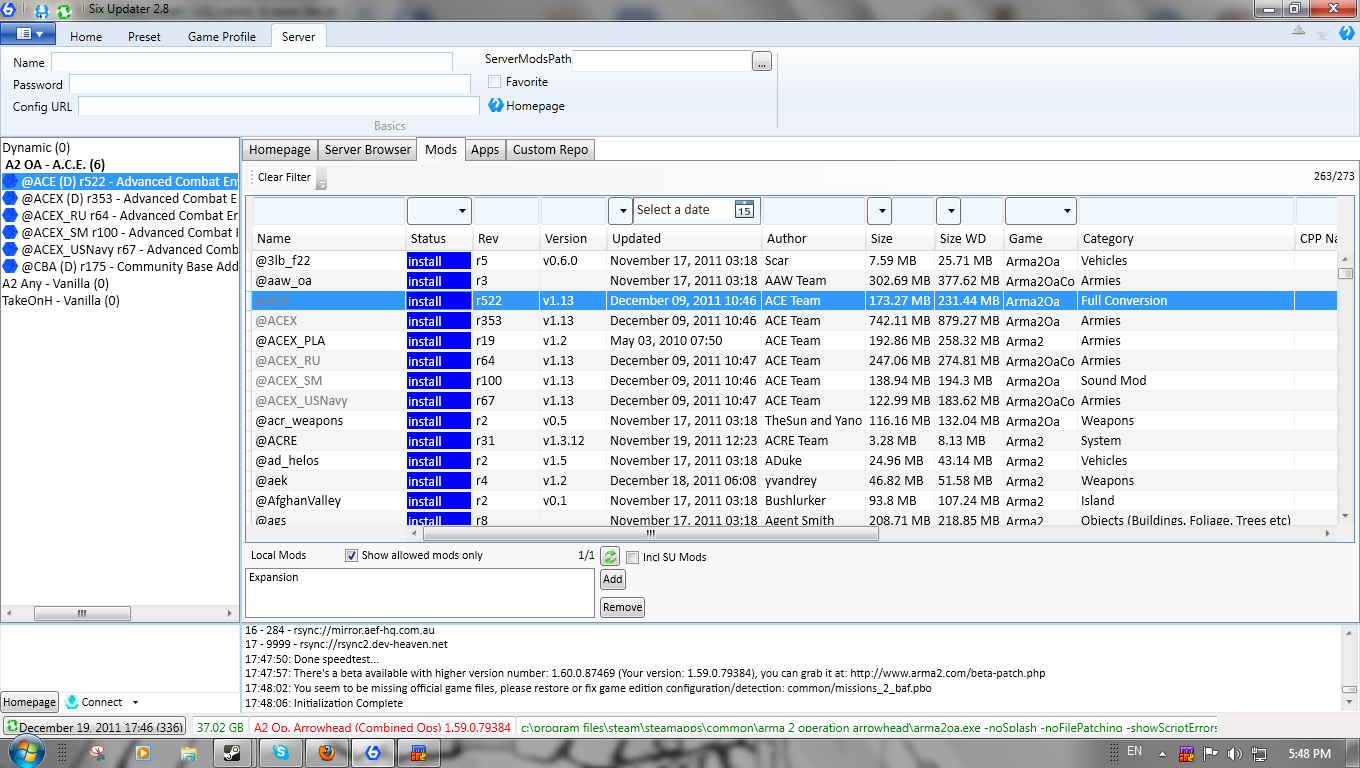Screen dimensions: 1360x768
Task: Switch to the Game Profile ribbon tab
Action: pyautogui.click(x=221, y=37)
